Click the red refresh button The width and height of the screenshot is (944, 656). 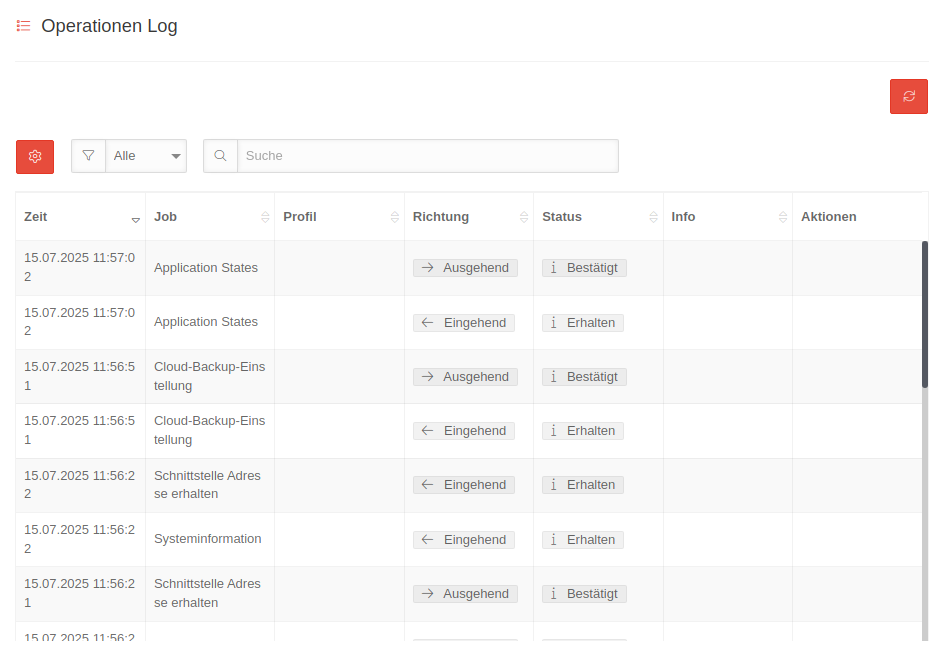click(x=908, y=96)
